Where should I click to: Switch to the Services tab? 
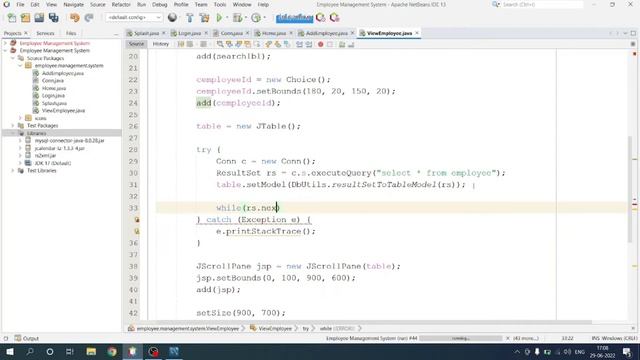45,33
